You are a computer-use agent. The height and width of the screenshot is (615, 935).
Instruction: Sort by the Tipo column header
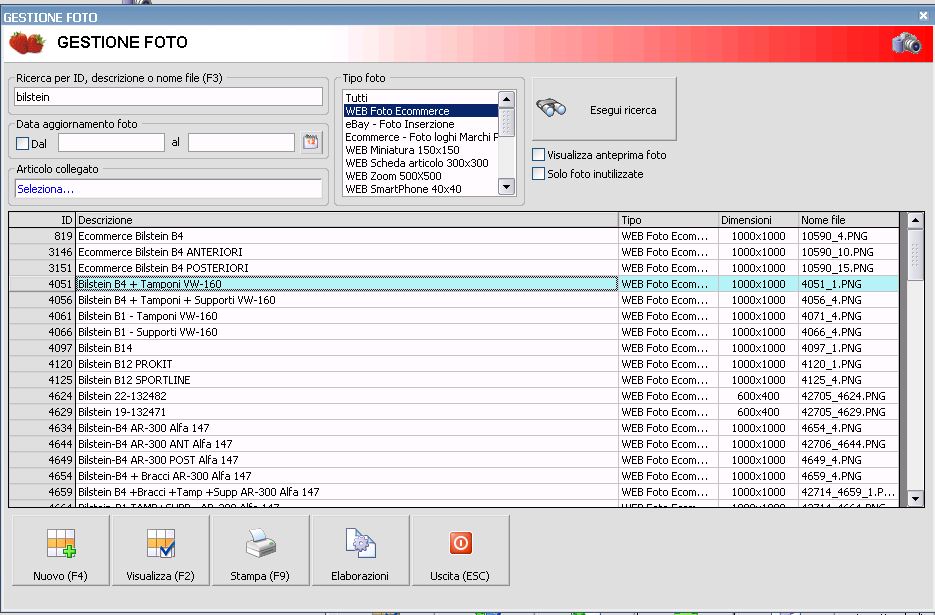point(668,220)
